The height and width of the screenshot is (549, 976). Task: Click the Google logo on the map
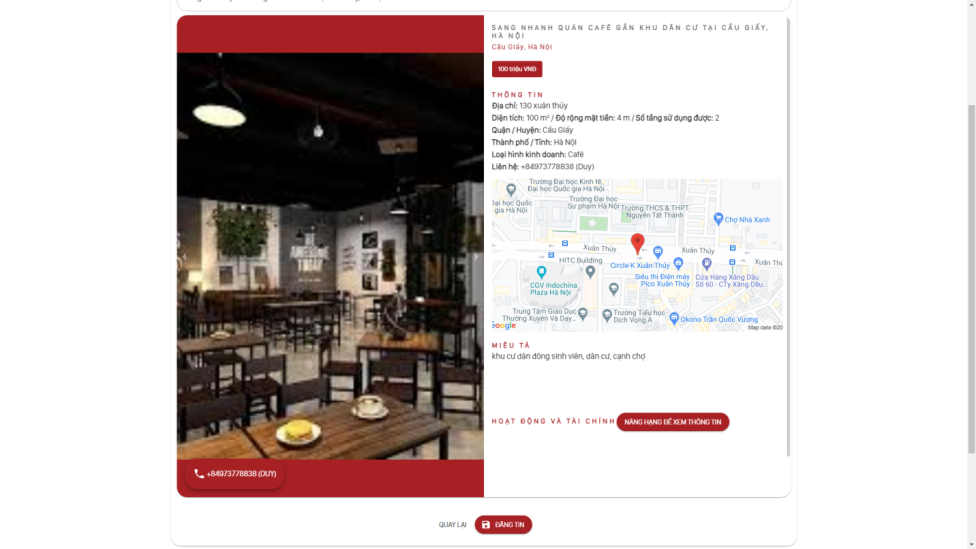click(x=504, y=326)
